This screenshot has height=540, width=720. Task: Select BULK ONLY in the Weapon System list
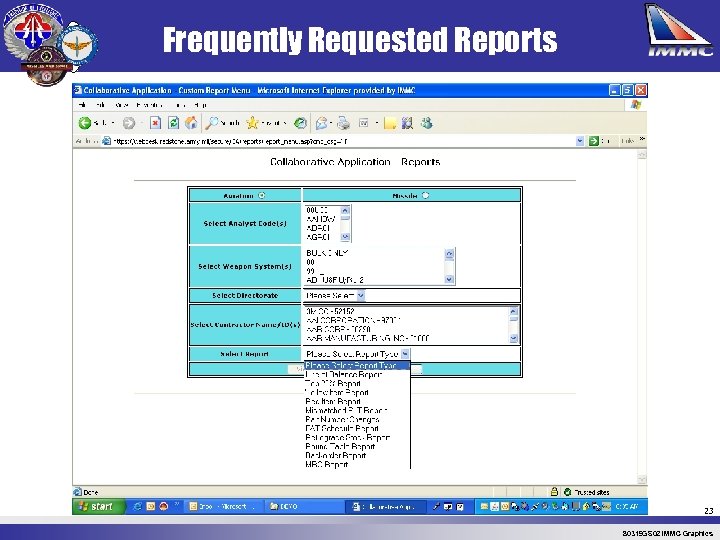click(327, 253)
